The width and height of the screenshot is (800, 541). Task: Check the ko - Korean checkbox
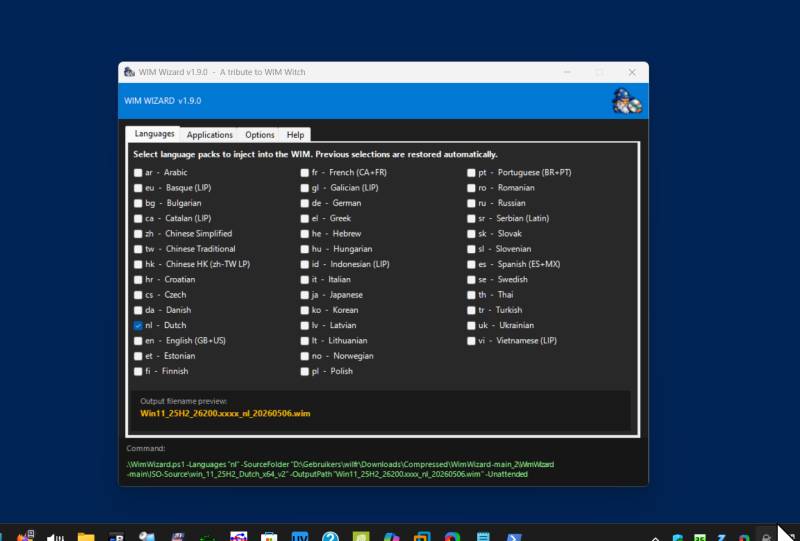[305, 310]
